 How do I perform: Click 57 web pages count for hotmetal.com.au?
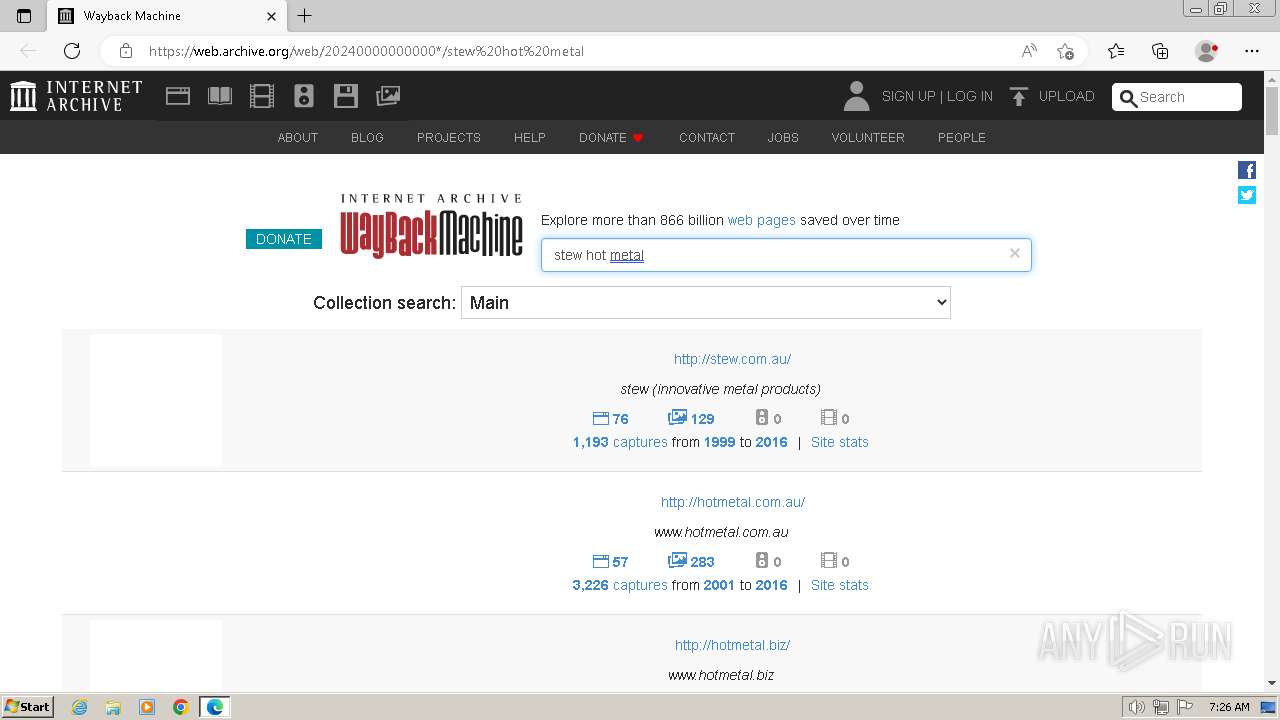pos(611,562)
